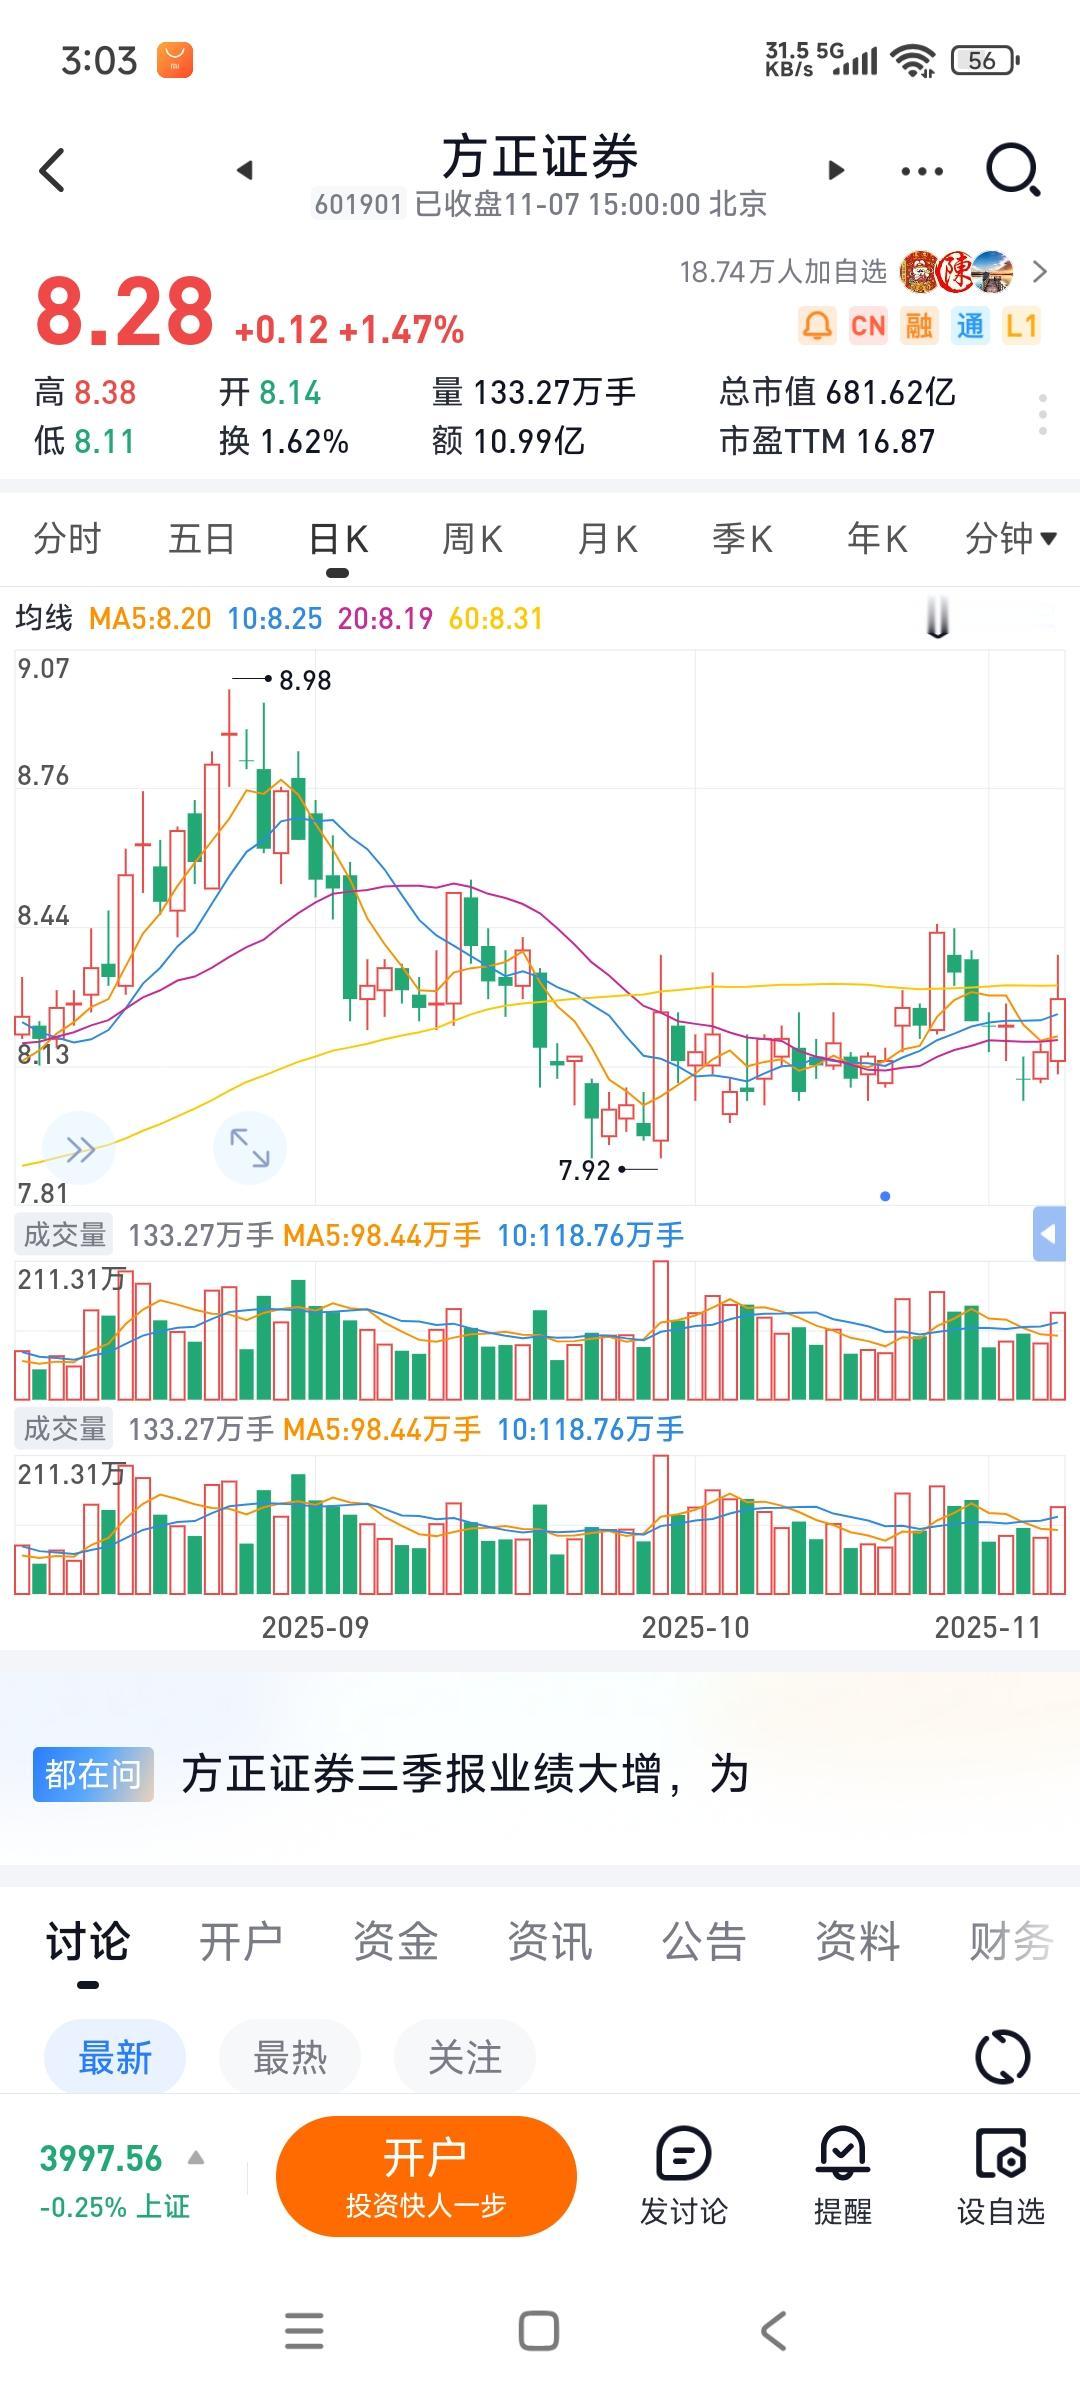Switch to 财务 tab

(x=1011, y=1941)
